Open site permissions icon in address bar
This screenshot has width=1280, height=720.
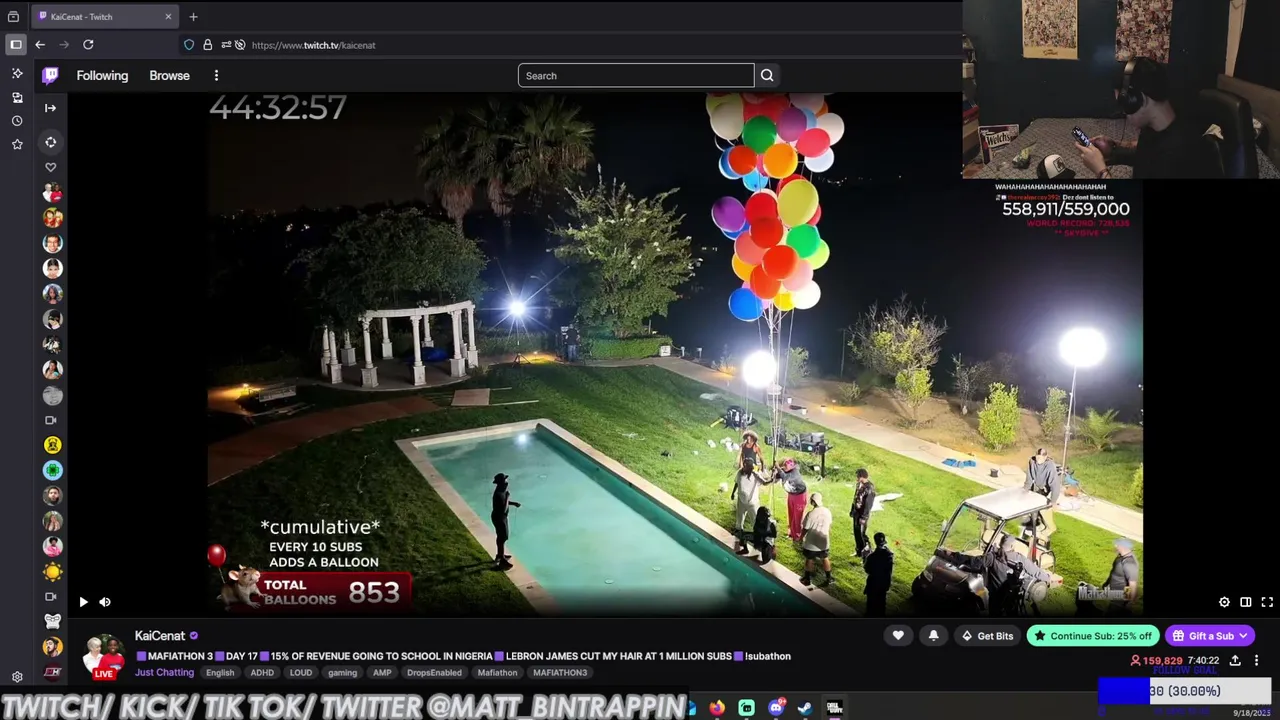(x=226, y=45)
